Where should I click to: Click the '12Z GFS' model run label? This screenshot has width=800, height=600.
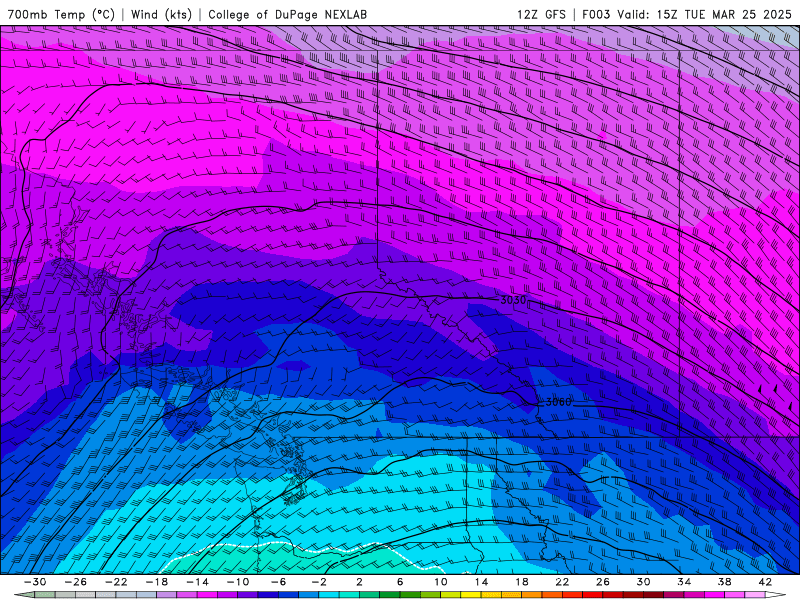point(541,14)
